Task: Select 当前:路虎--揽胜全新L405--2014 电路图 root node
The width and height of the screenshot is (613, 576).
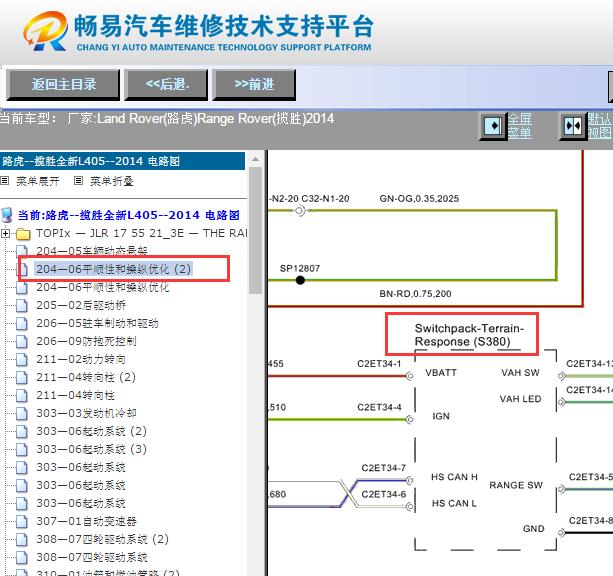Action: (x=129, y=215)
